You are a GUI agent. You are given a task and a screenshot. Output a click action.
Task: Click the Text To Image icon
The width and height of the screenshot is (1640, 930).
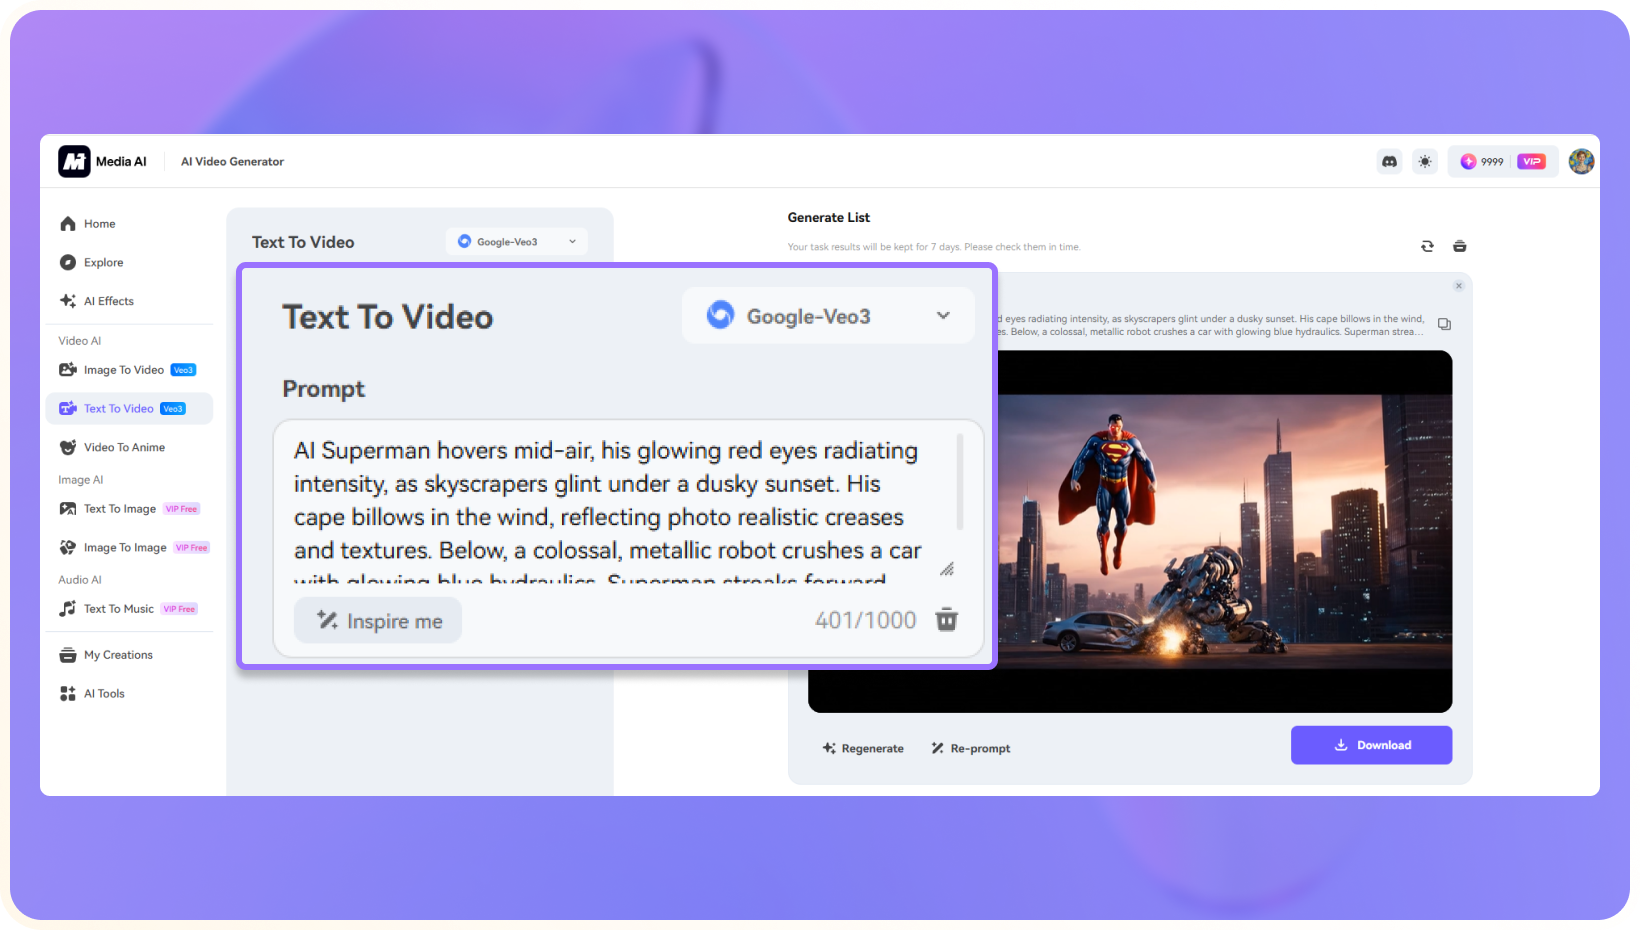68,509
